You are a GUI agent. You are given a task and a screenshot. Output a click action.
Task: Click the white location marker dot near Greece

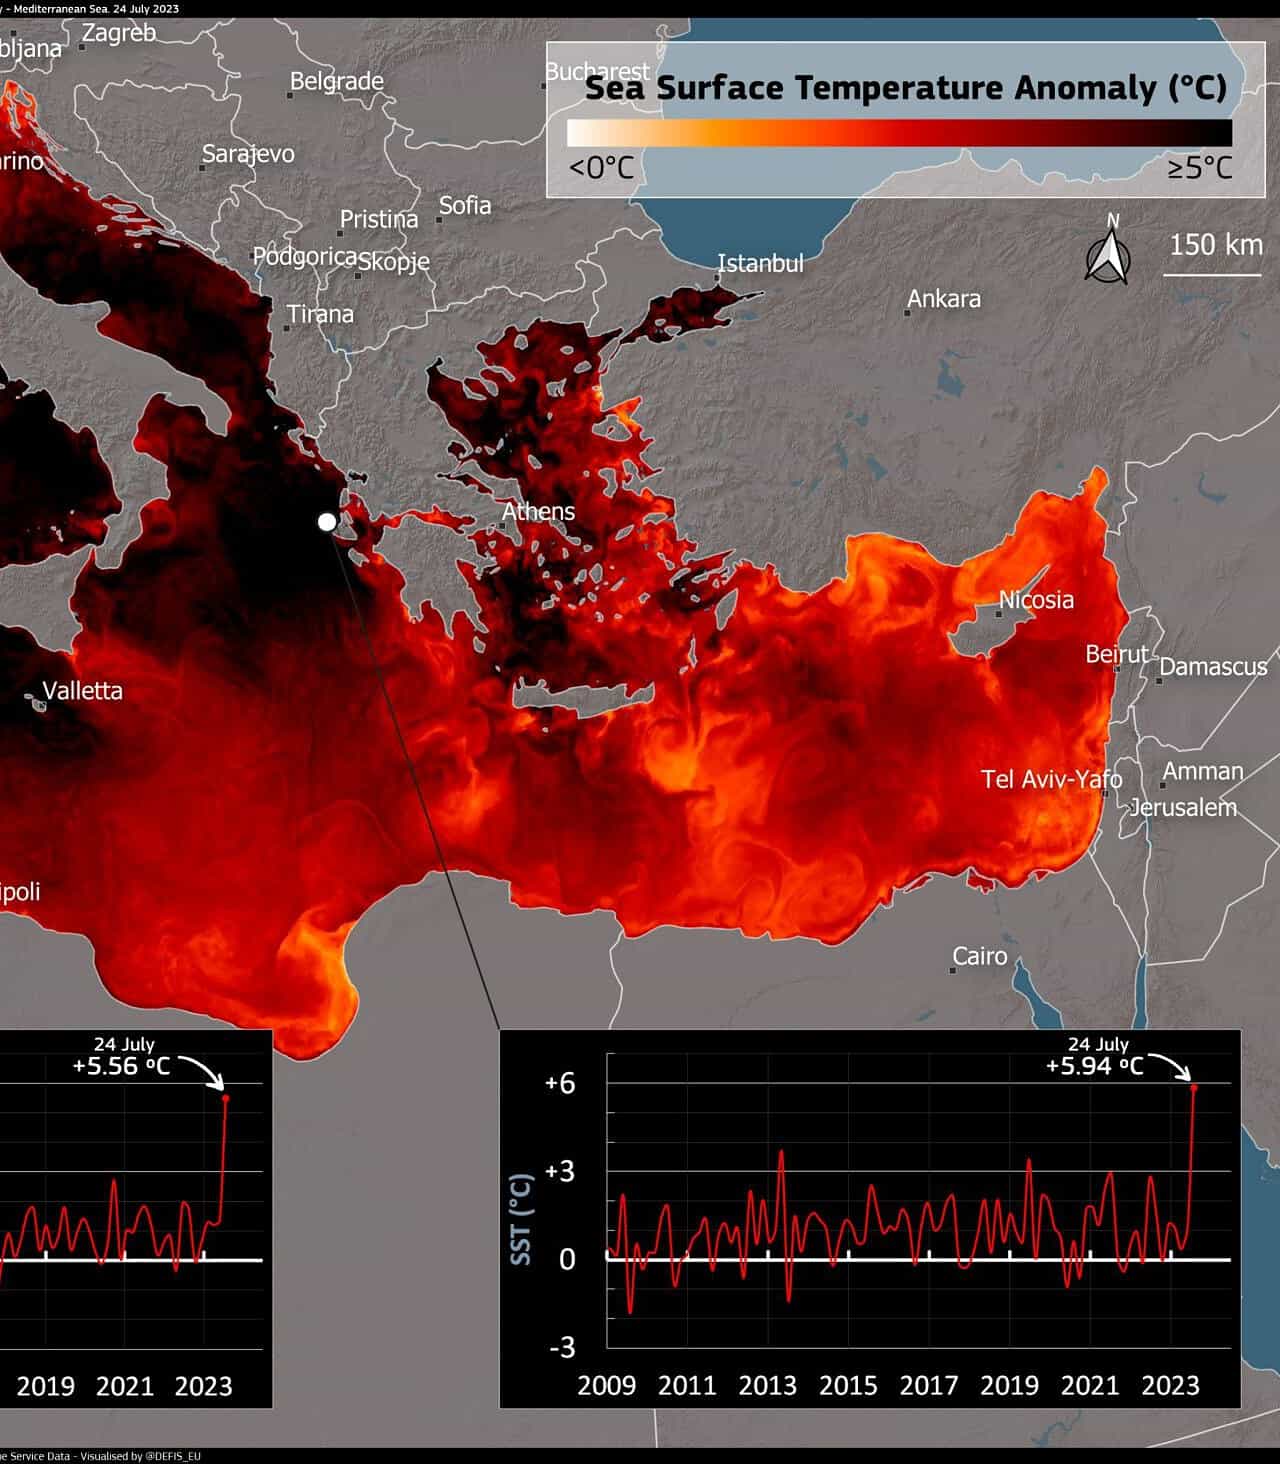coord(327,522)
